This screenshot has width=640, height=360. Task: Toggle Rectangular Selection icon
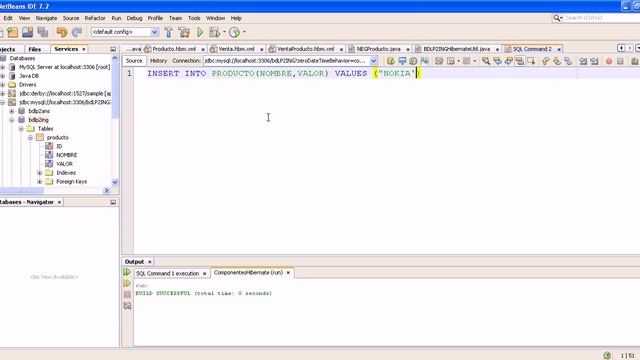tap(531, 61)
